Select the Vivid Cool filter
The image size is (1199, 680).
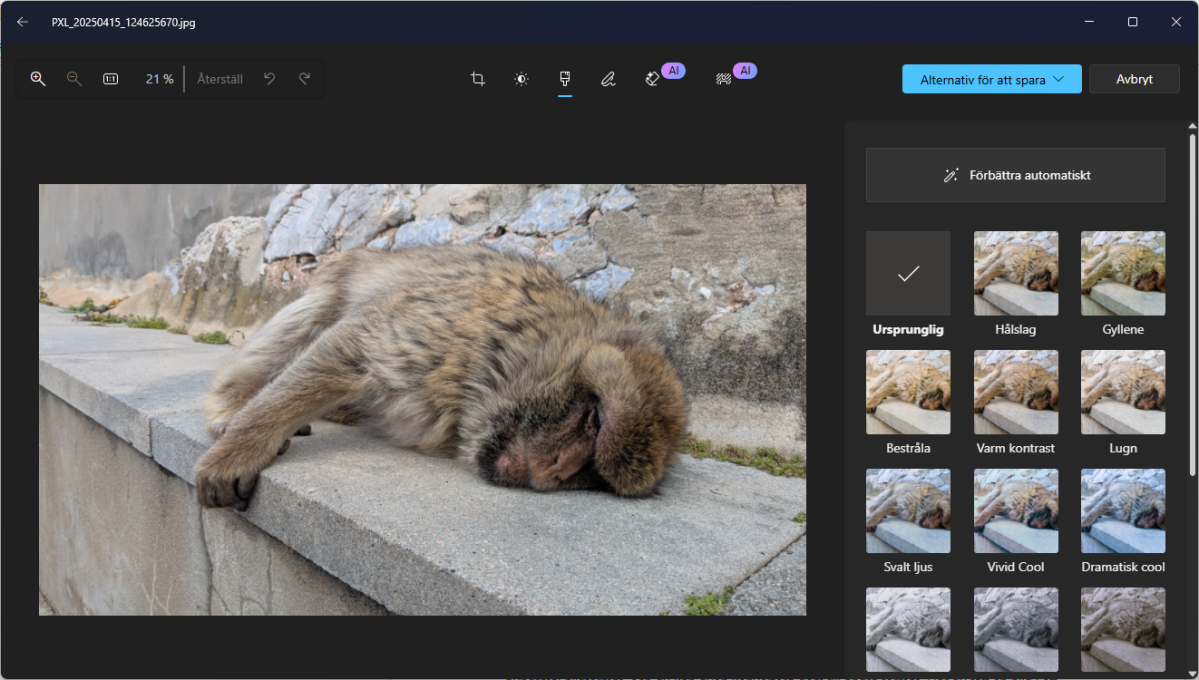click(x=1015, y=511)
